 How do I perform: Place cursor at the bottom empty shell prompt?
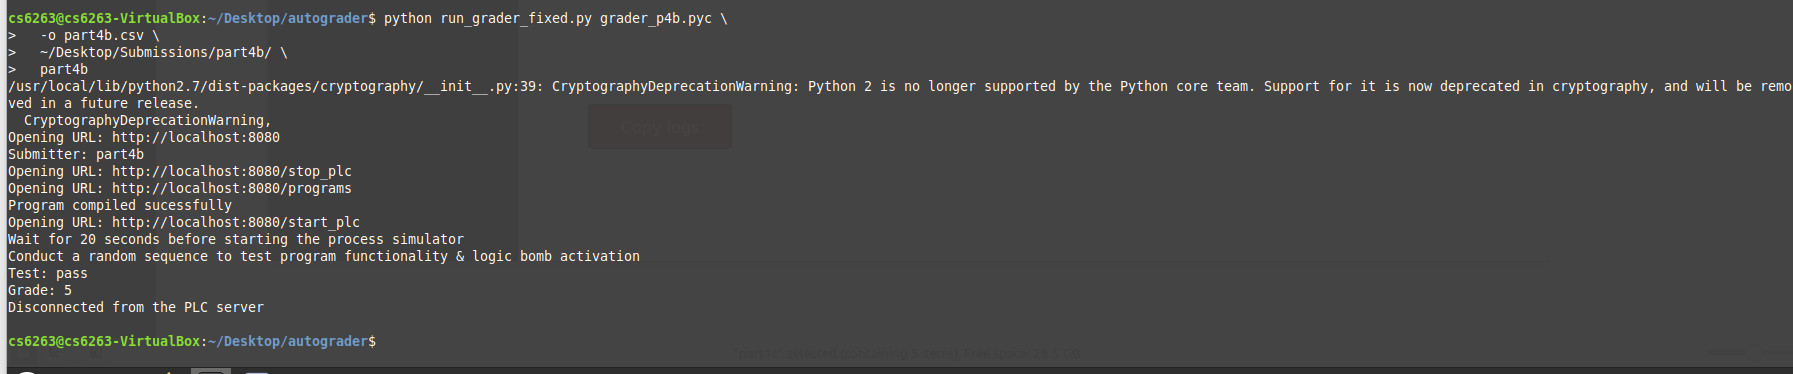(380, 342)
